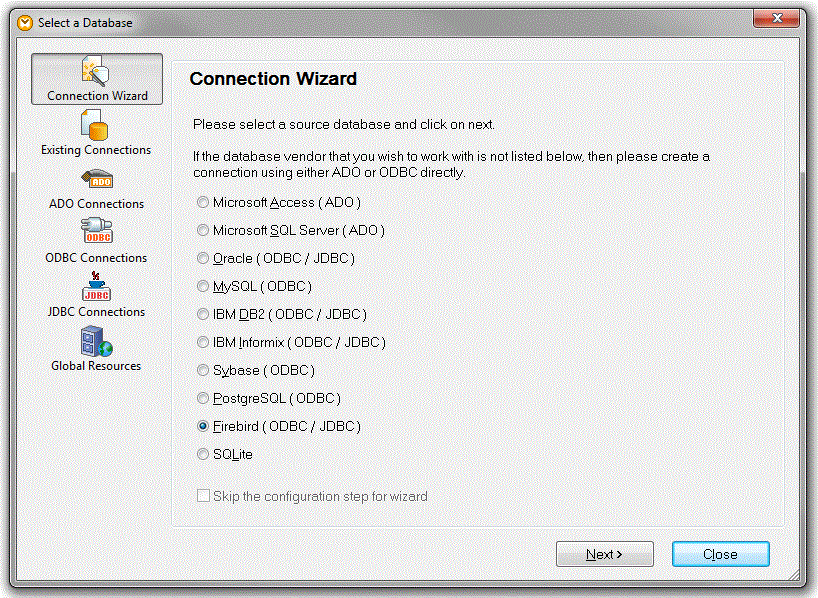Choose IBM DB2 (ODBC / JDBC)
Image resolution: width=818 pixels, height=598 pixels.
tap(203, 314)
